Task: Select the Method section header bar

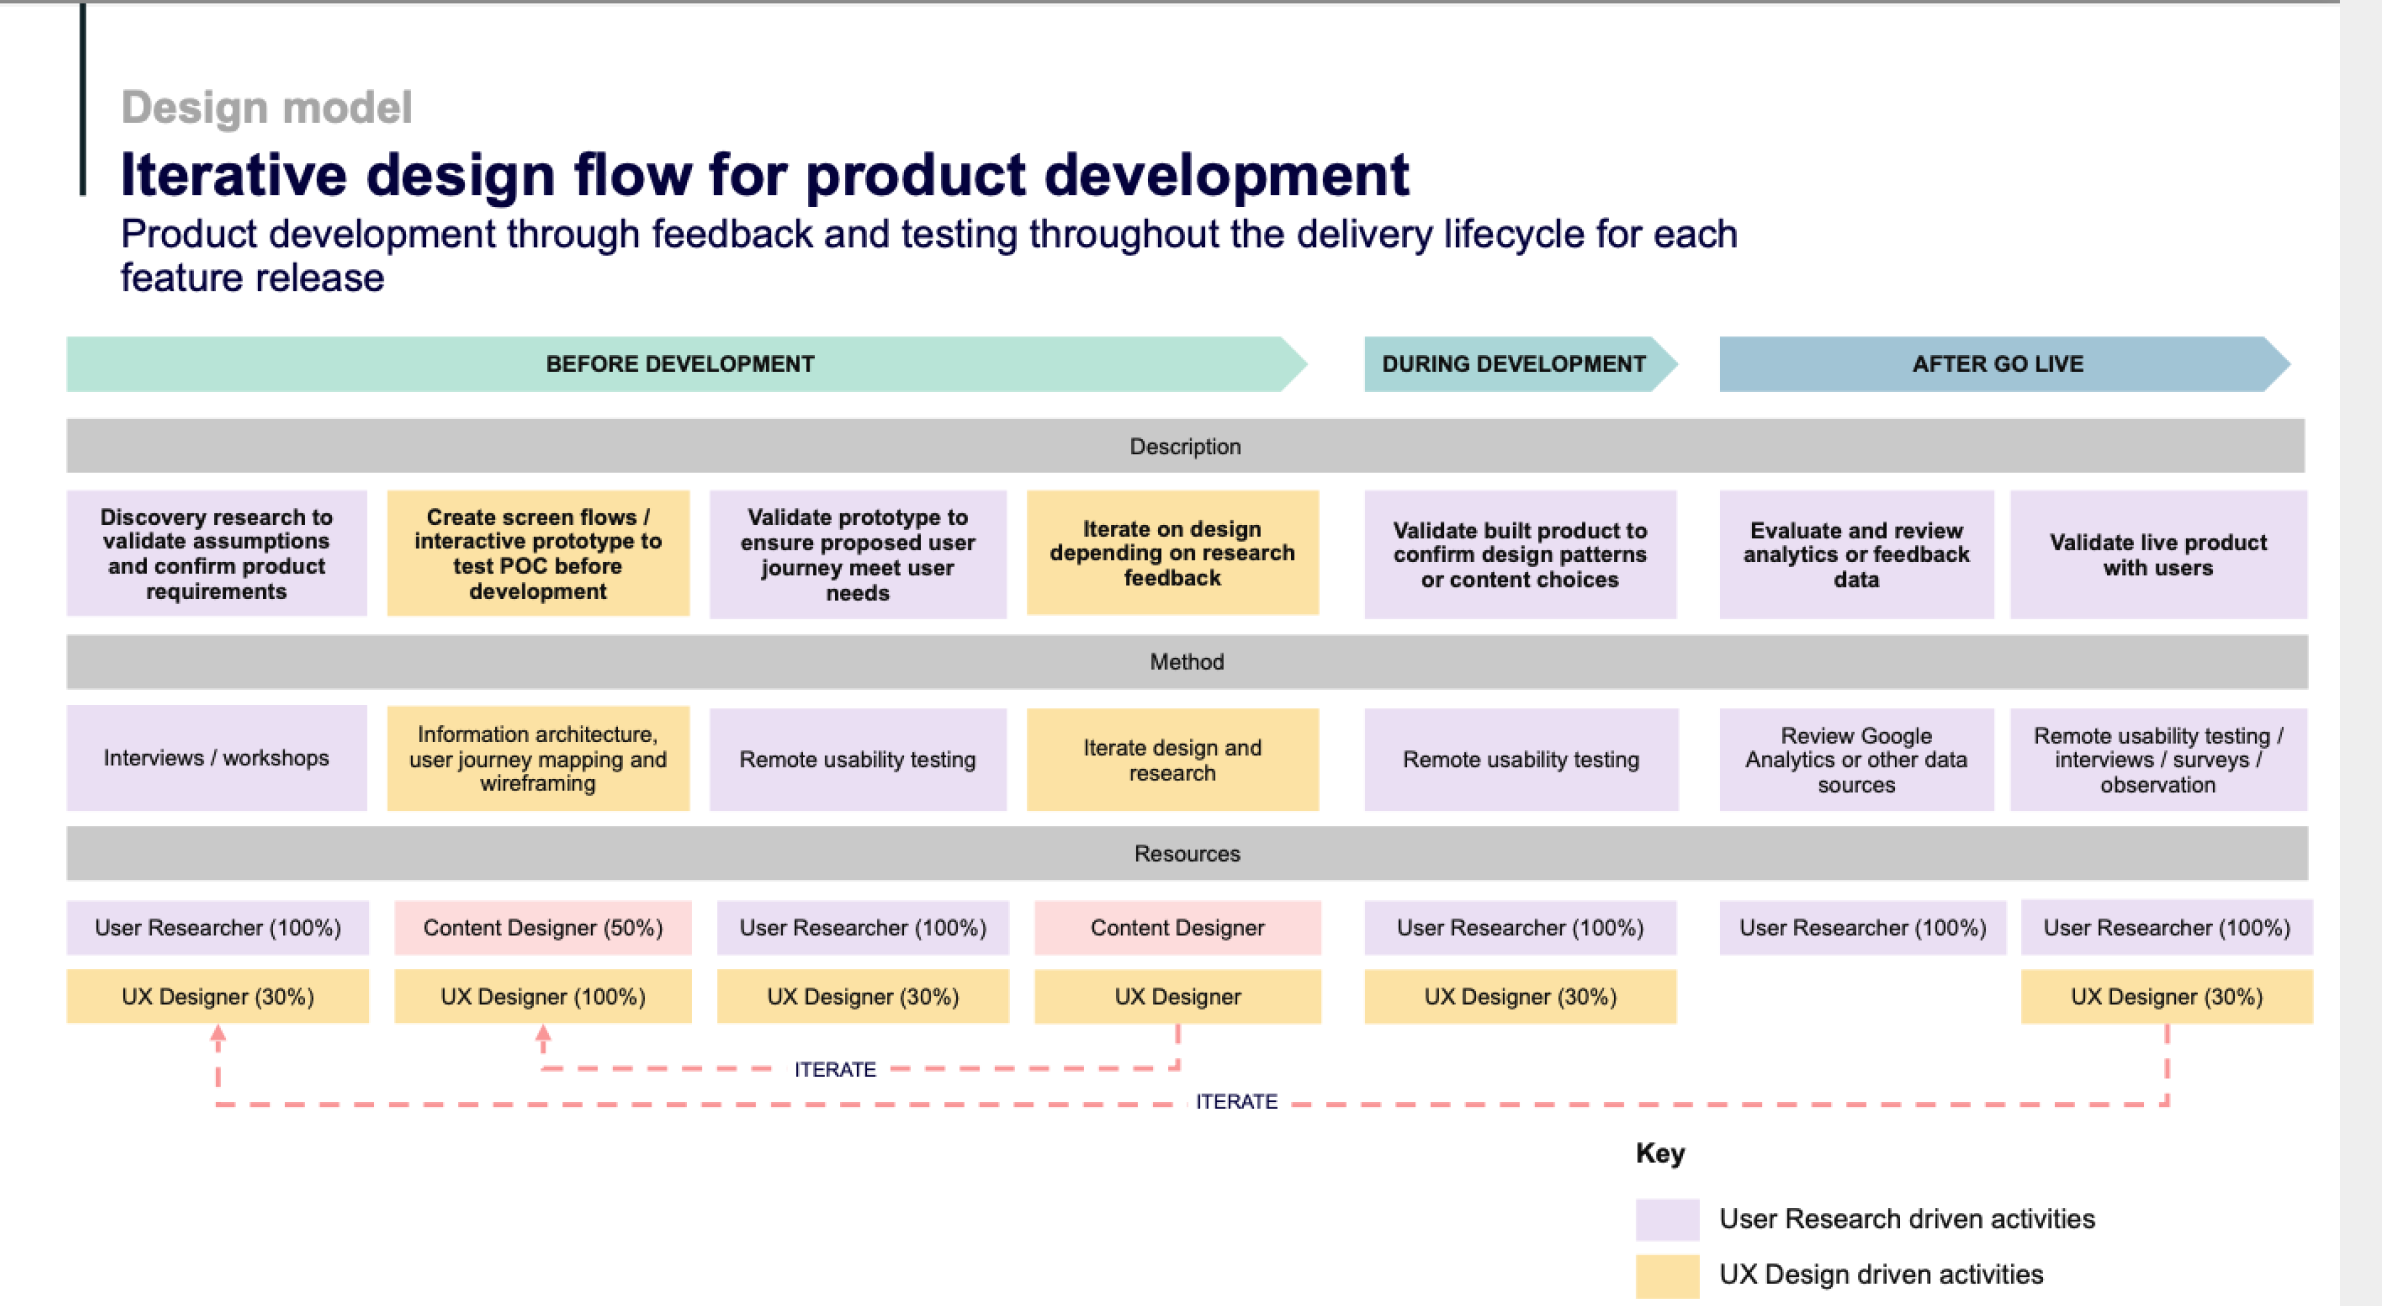Action: (x=1187, y=662)
